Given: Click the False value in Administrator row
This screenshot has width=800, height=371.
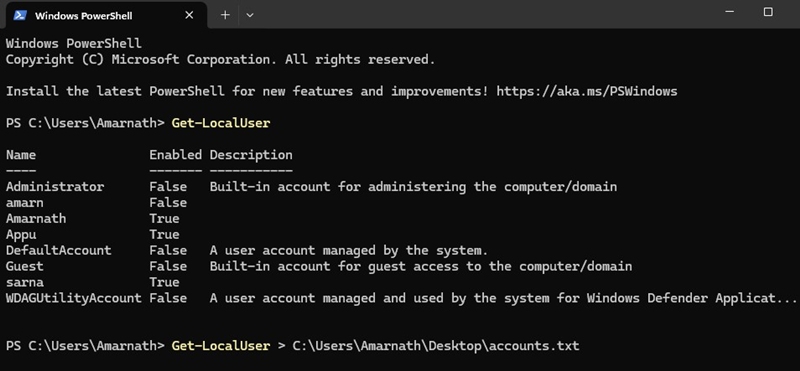Looking at the screenshot, I should (168, 187).
